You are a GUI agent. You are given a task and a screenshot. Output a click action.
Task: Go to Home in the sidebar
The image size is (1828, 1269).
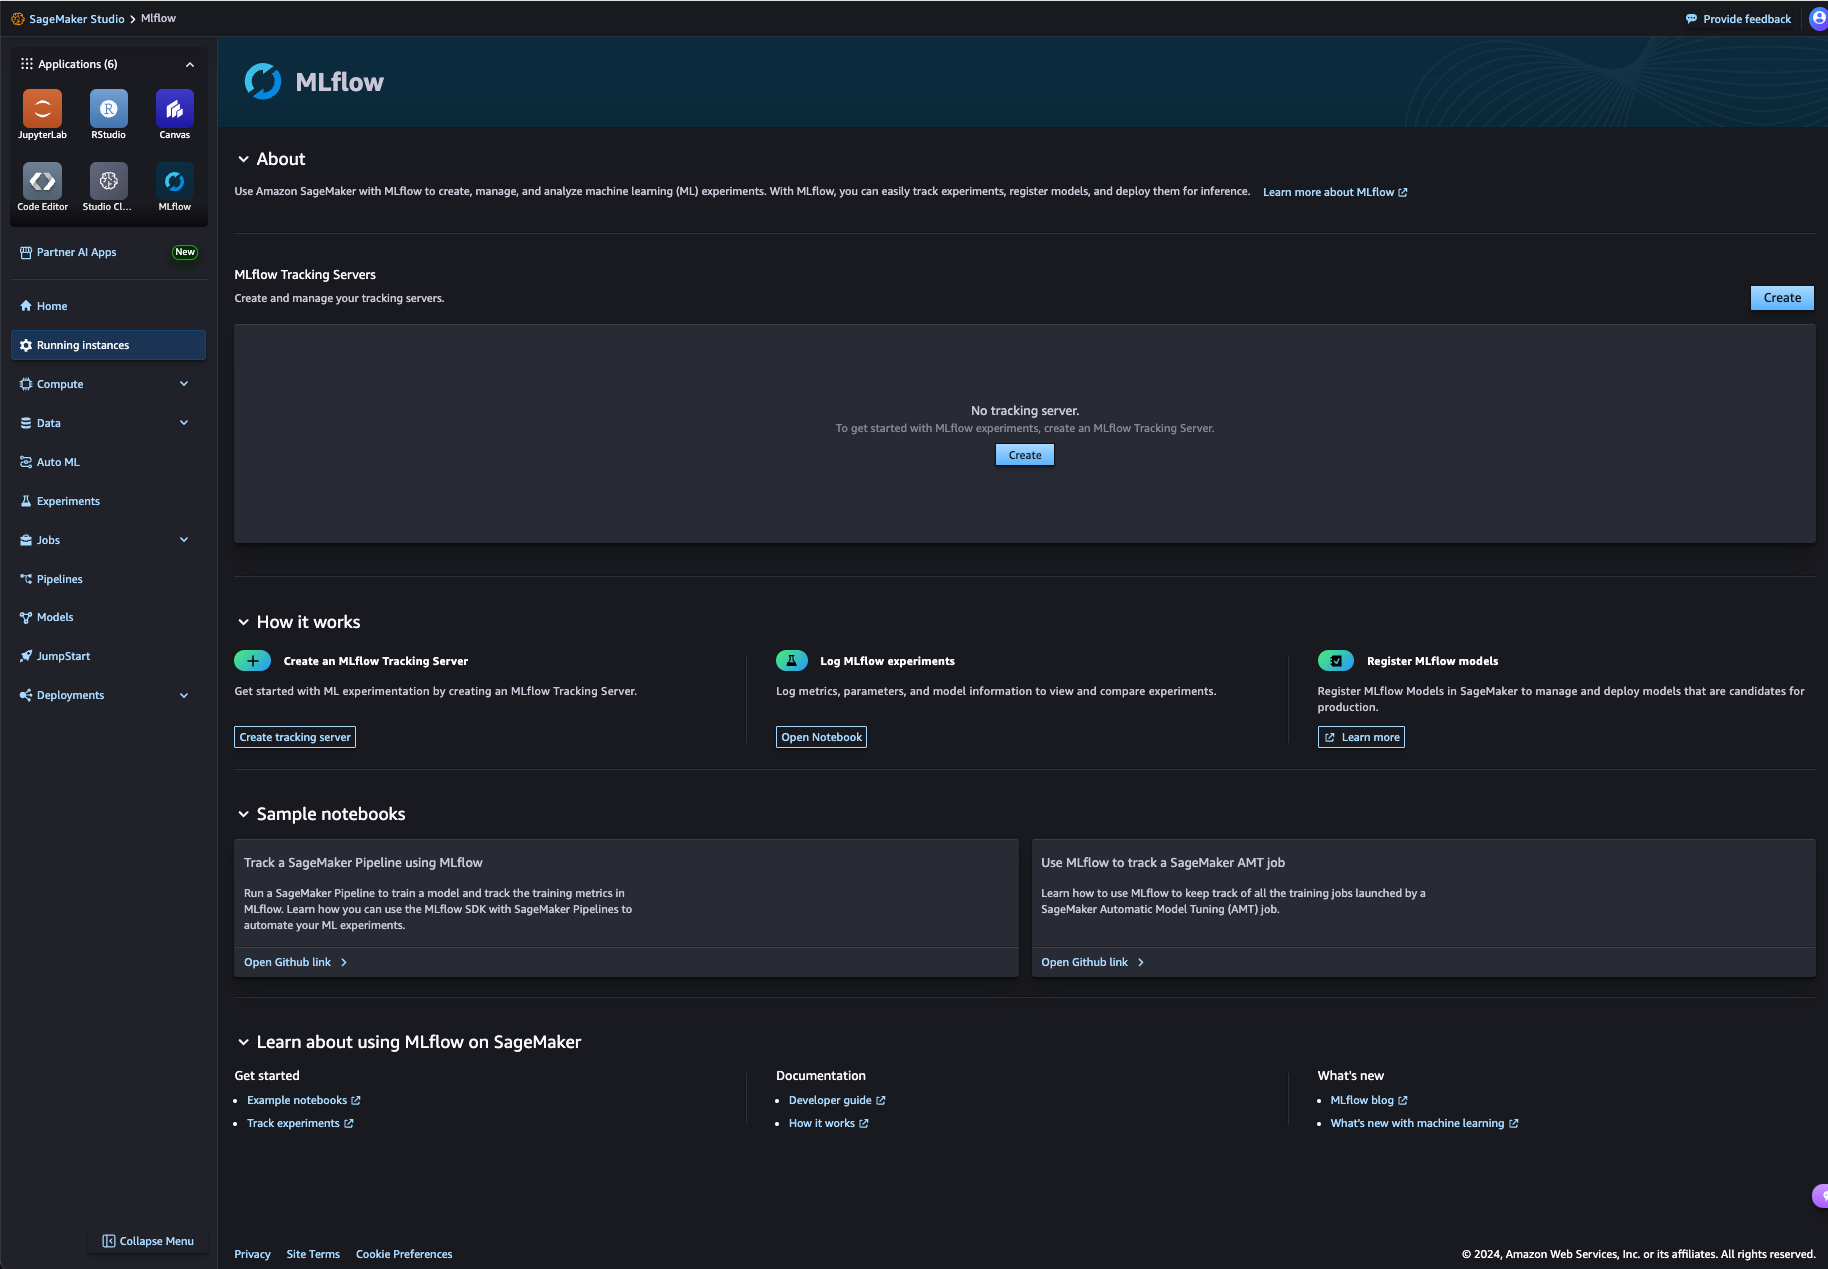pos(108,306)
